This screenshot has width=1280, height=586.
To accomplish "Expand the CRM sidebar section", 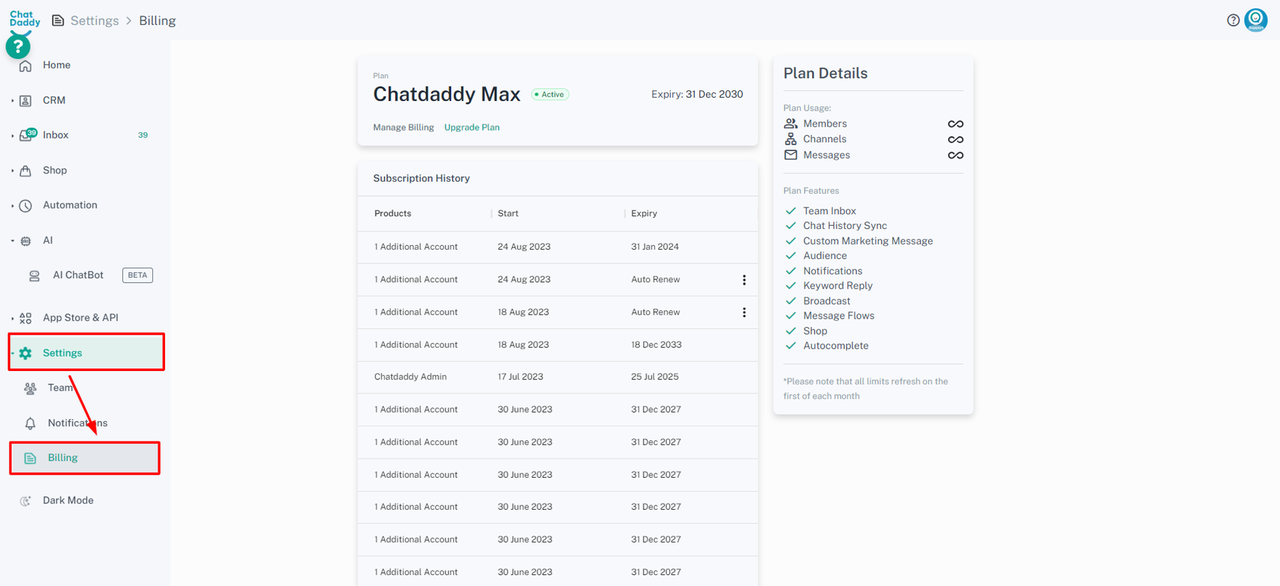I will (53, 100).
